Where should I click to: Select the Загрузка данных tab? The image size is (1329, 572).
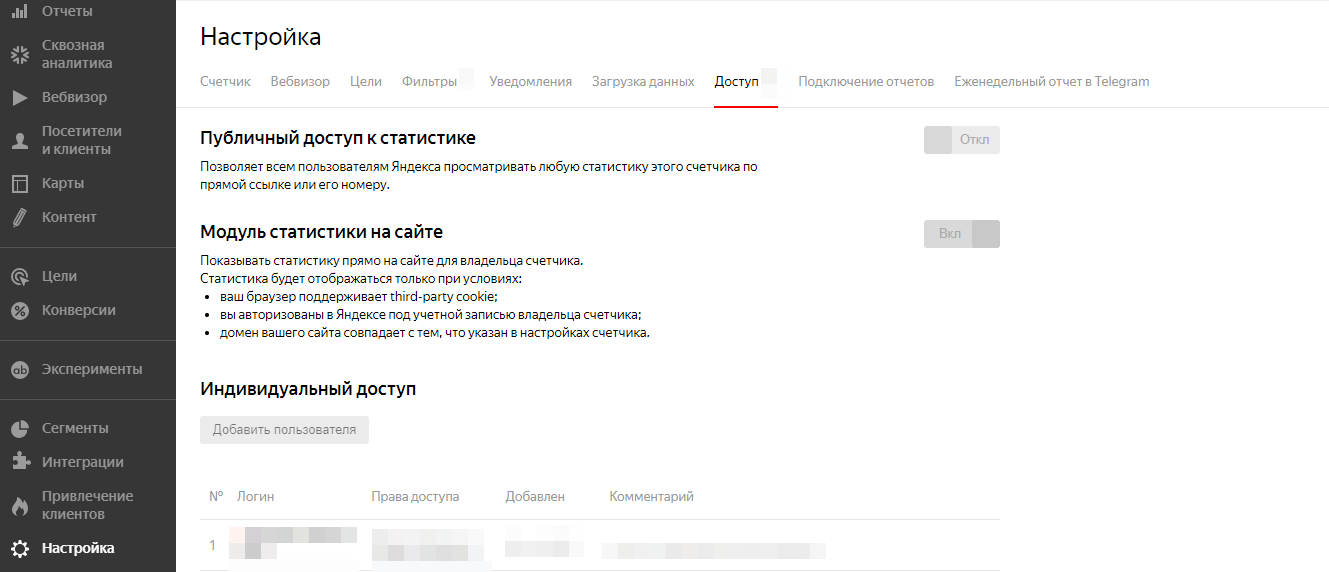pos(643,82)
